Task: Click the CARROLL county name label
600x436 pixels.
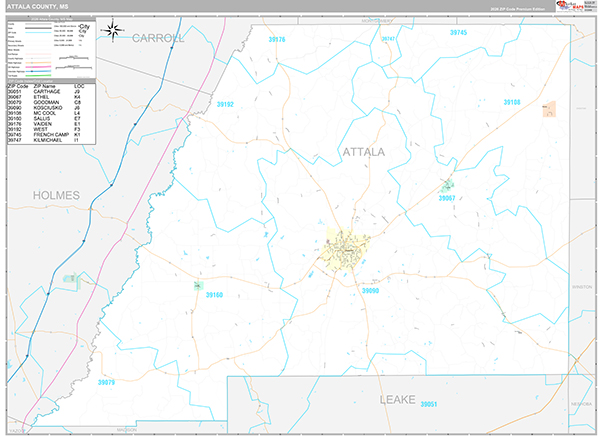Action: (158, 38)
